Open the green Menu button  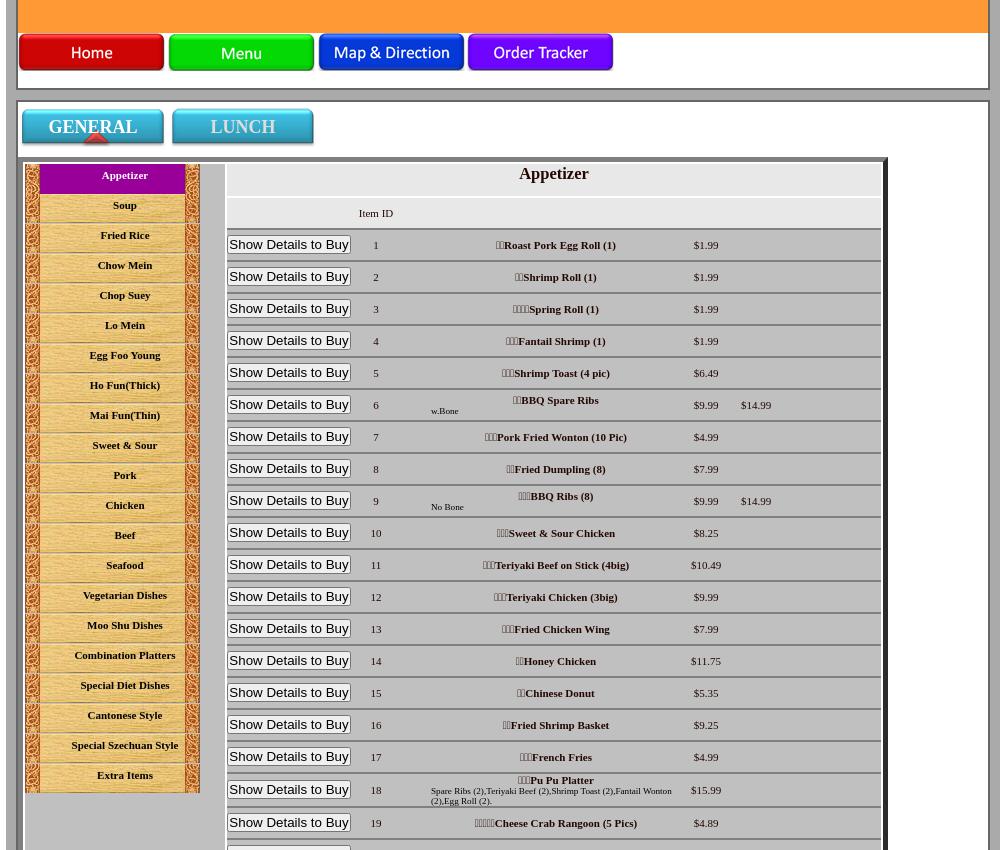tap(241, 53)
